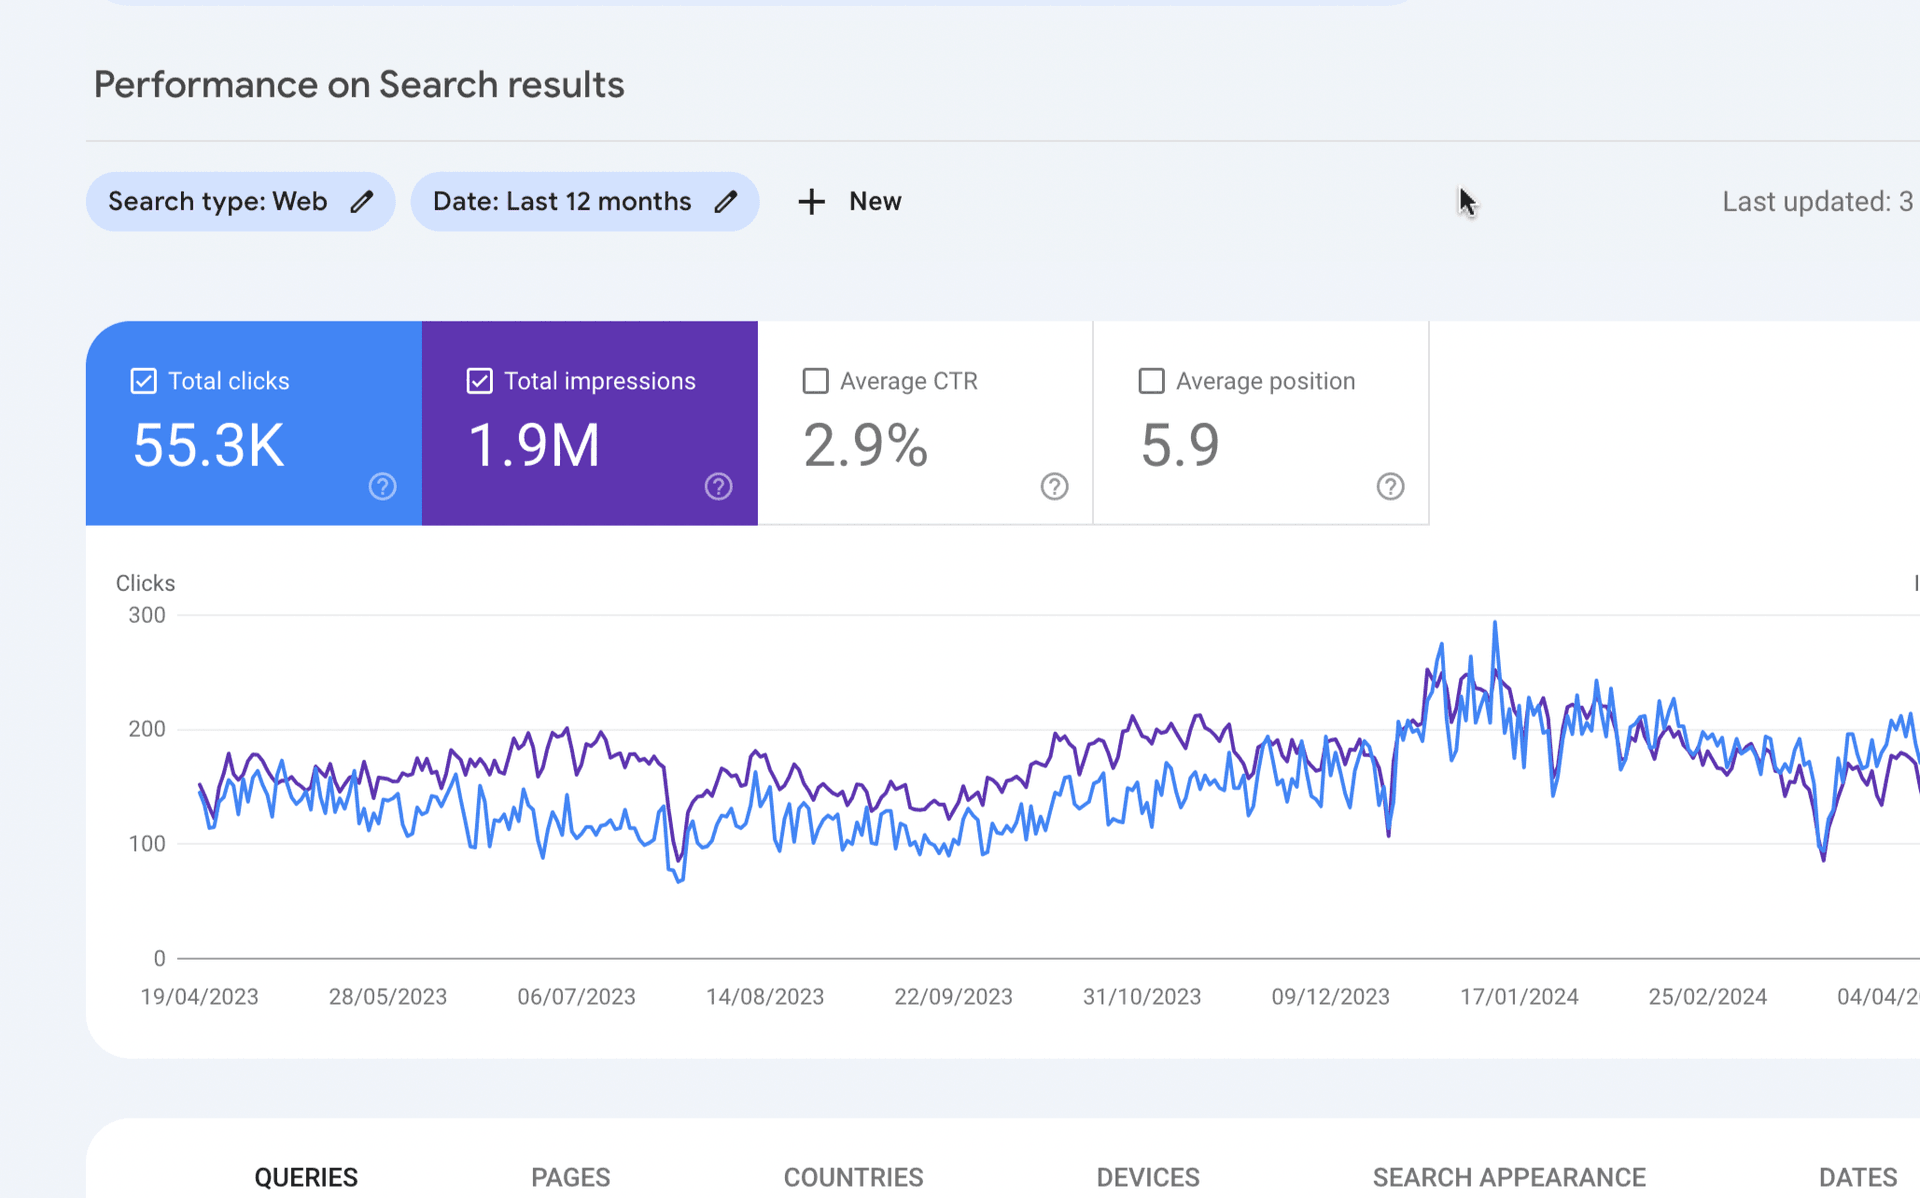Click the 5.9 average position value
Image resolution: width=1920 pixels, height=1198 pixels.
pos(1180,446)
